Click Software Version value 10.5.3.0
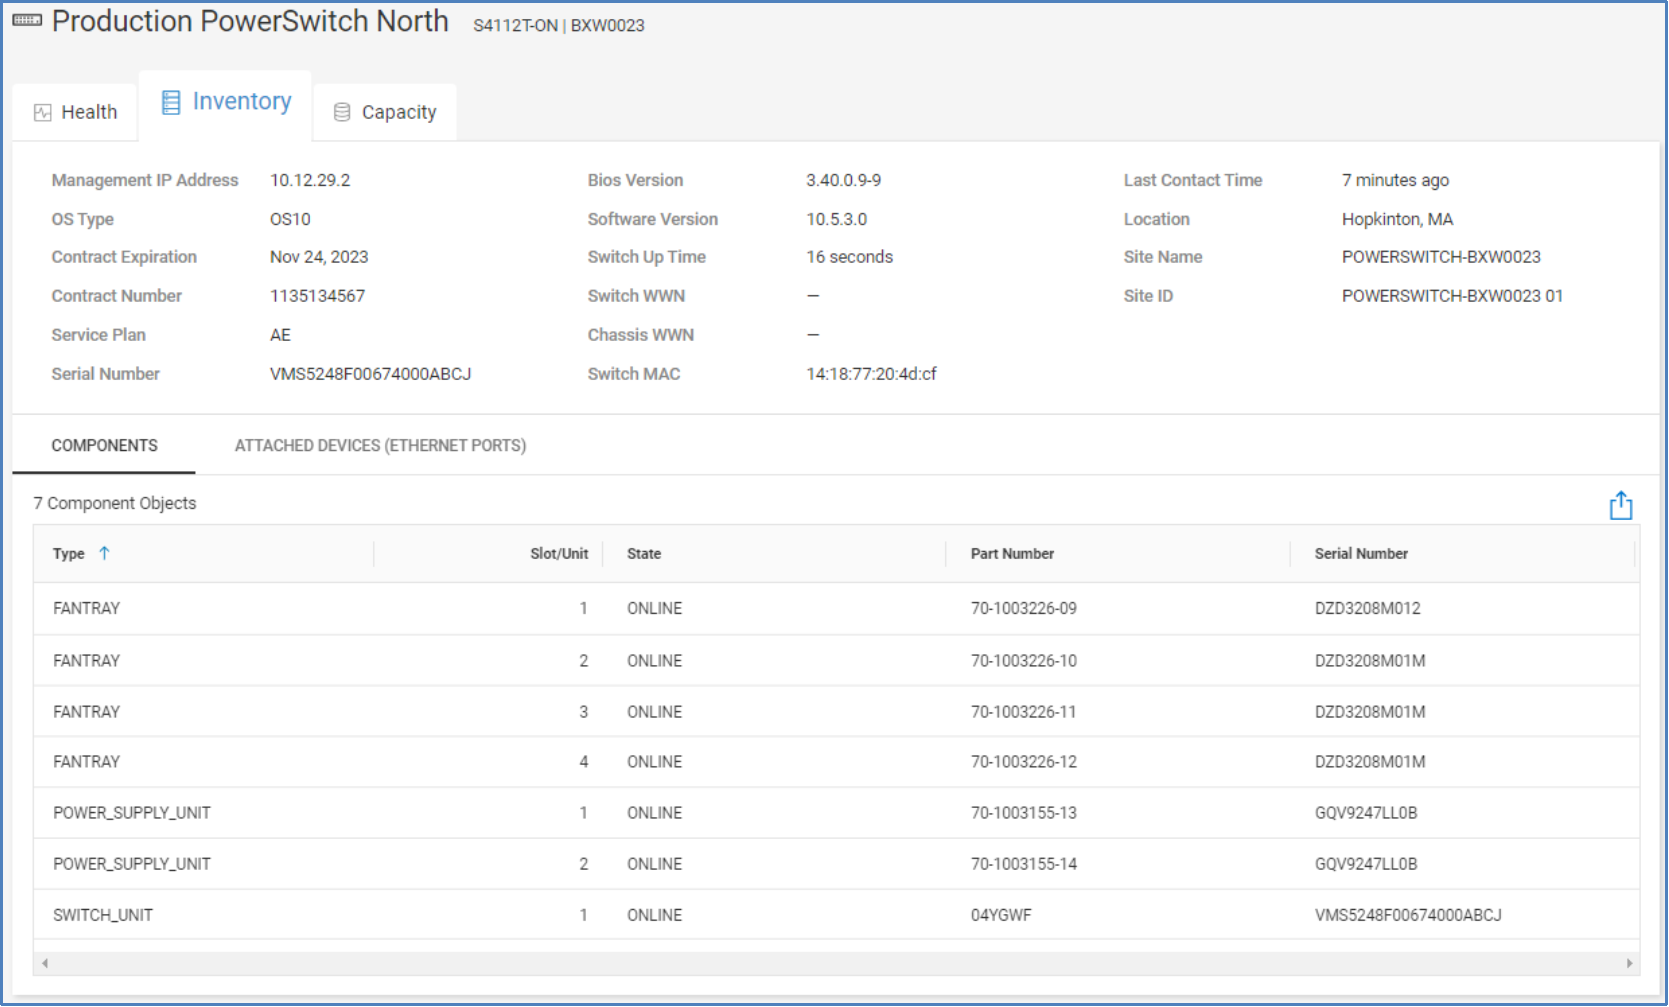This screenshot has height=1007, width=1669. [x=837, y=219]
